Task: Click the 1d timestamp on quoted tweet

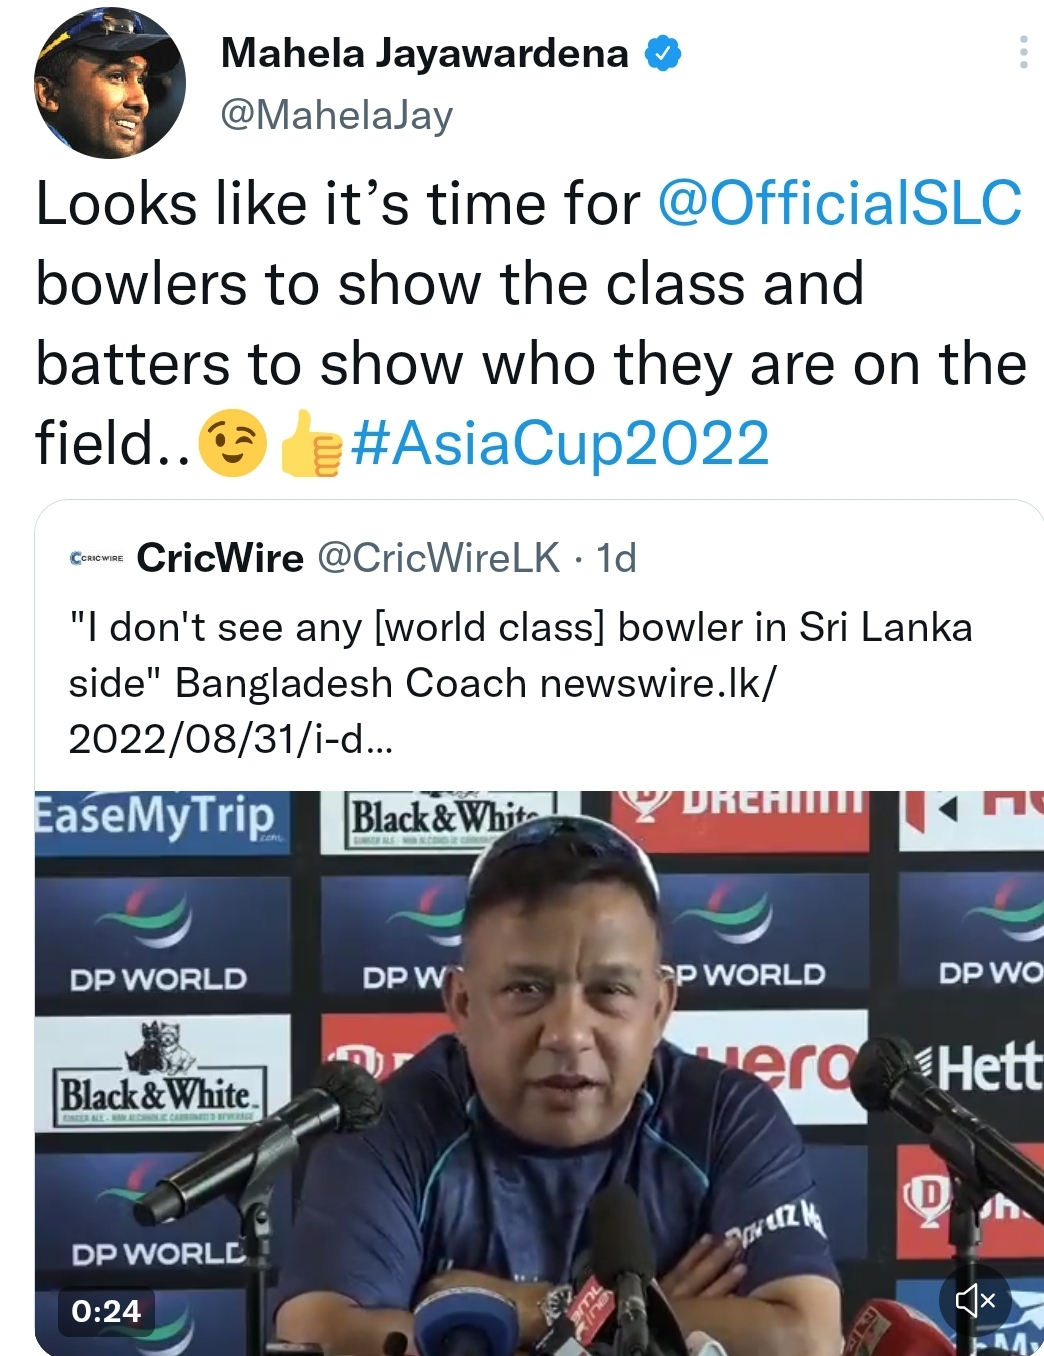Action: coord(616,558)
